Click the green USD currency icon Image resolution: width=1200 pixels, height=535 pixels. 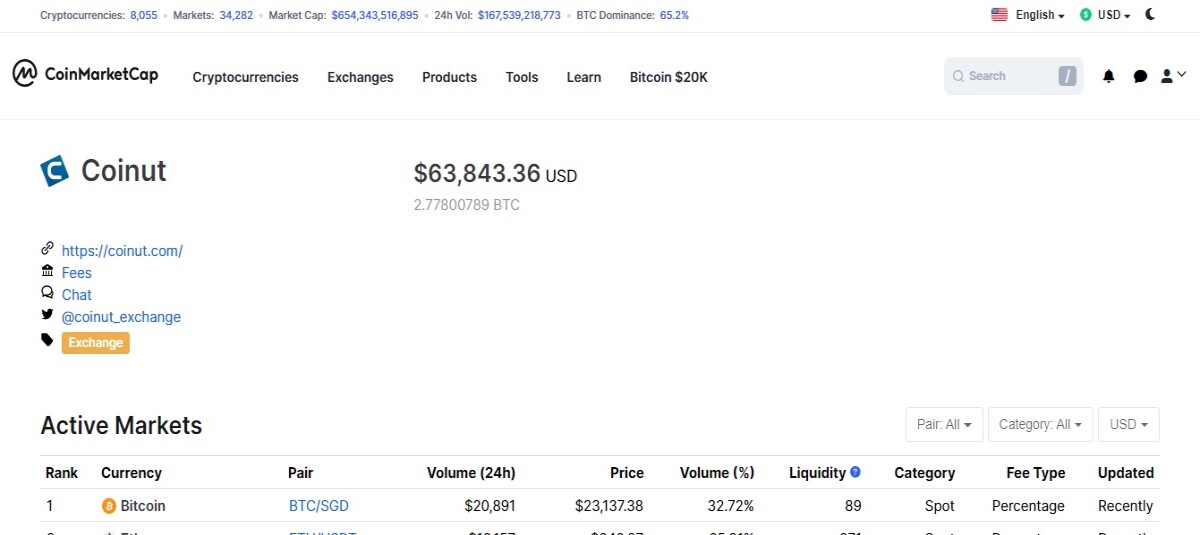coord(1086,15)
